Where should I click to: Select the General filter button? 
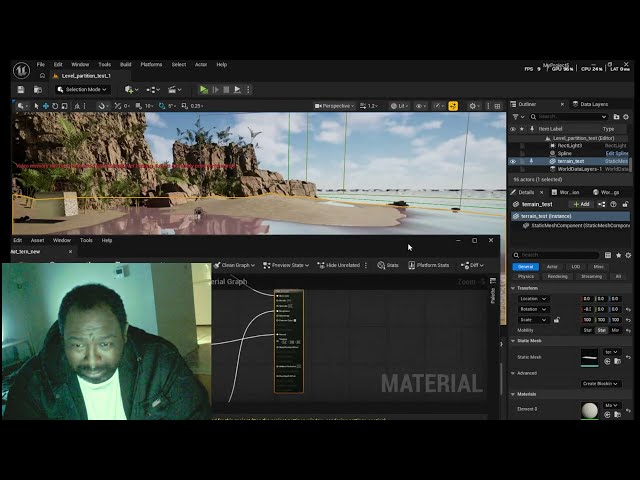pos(525,267)
